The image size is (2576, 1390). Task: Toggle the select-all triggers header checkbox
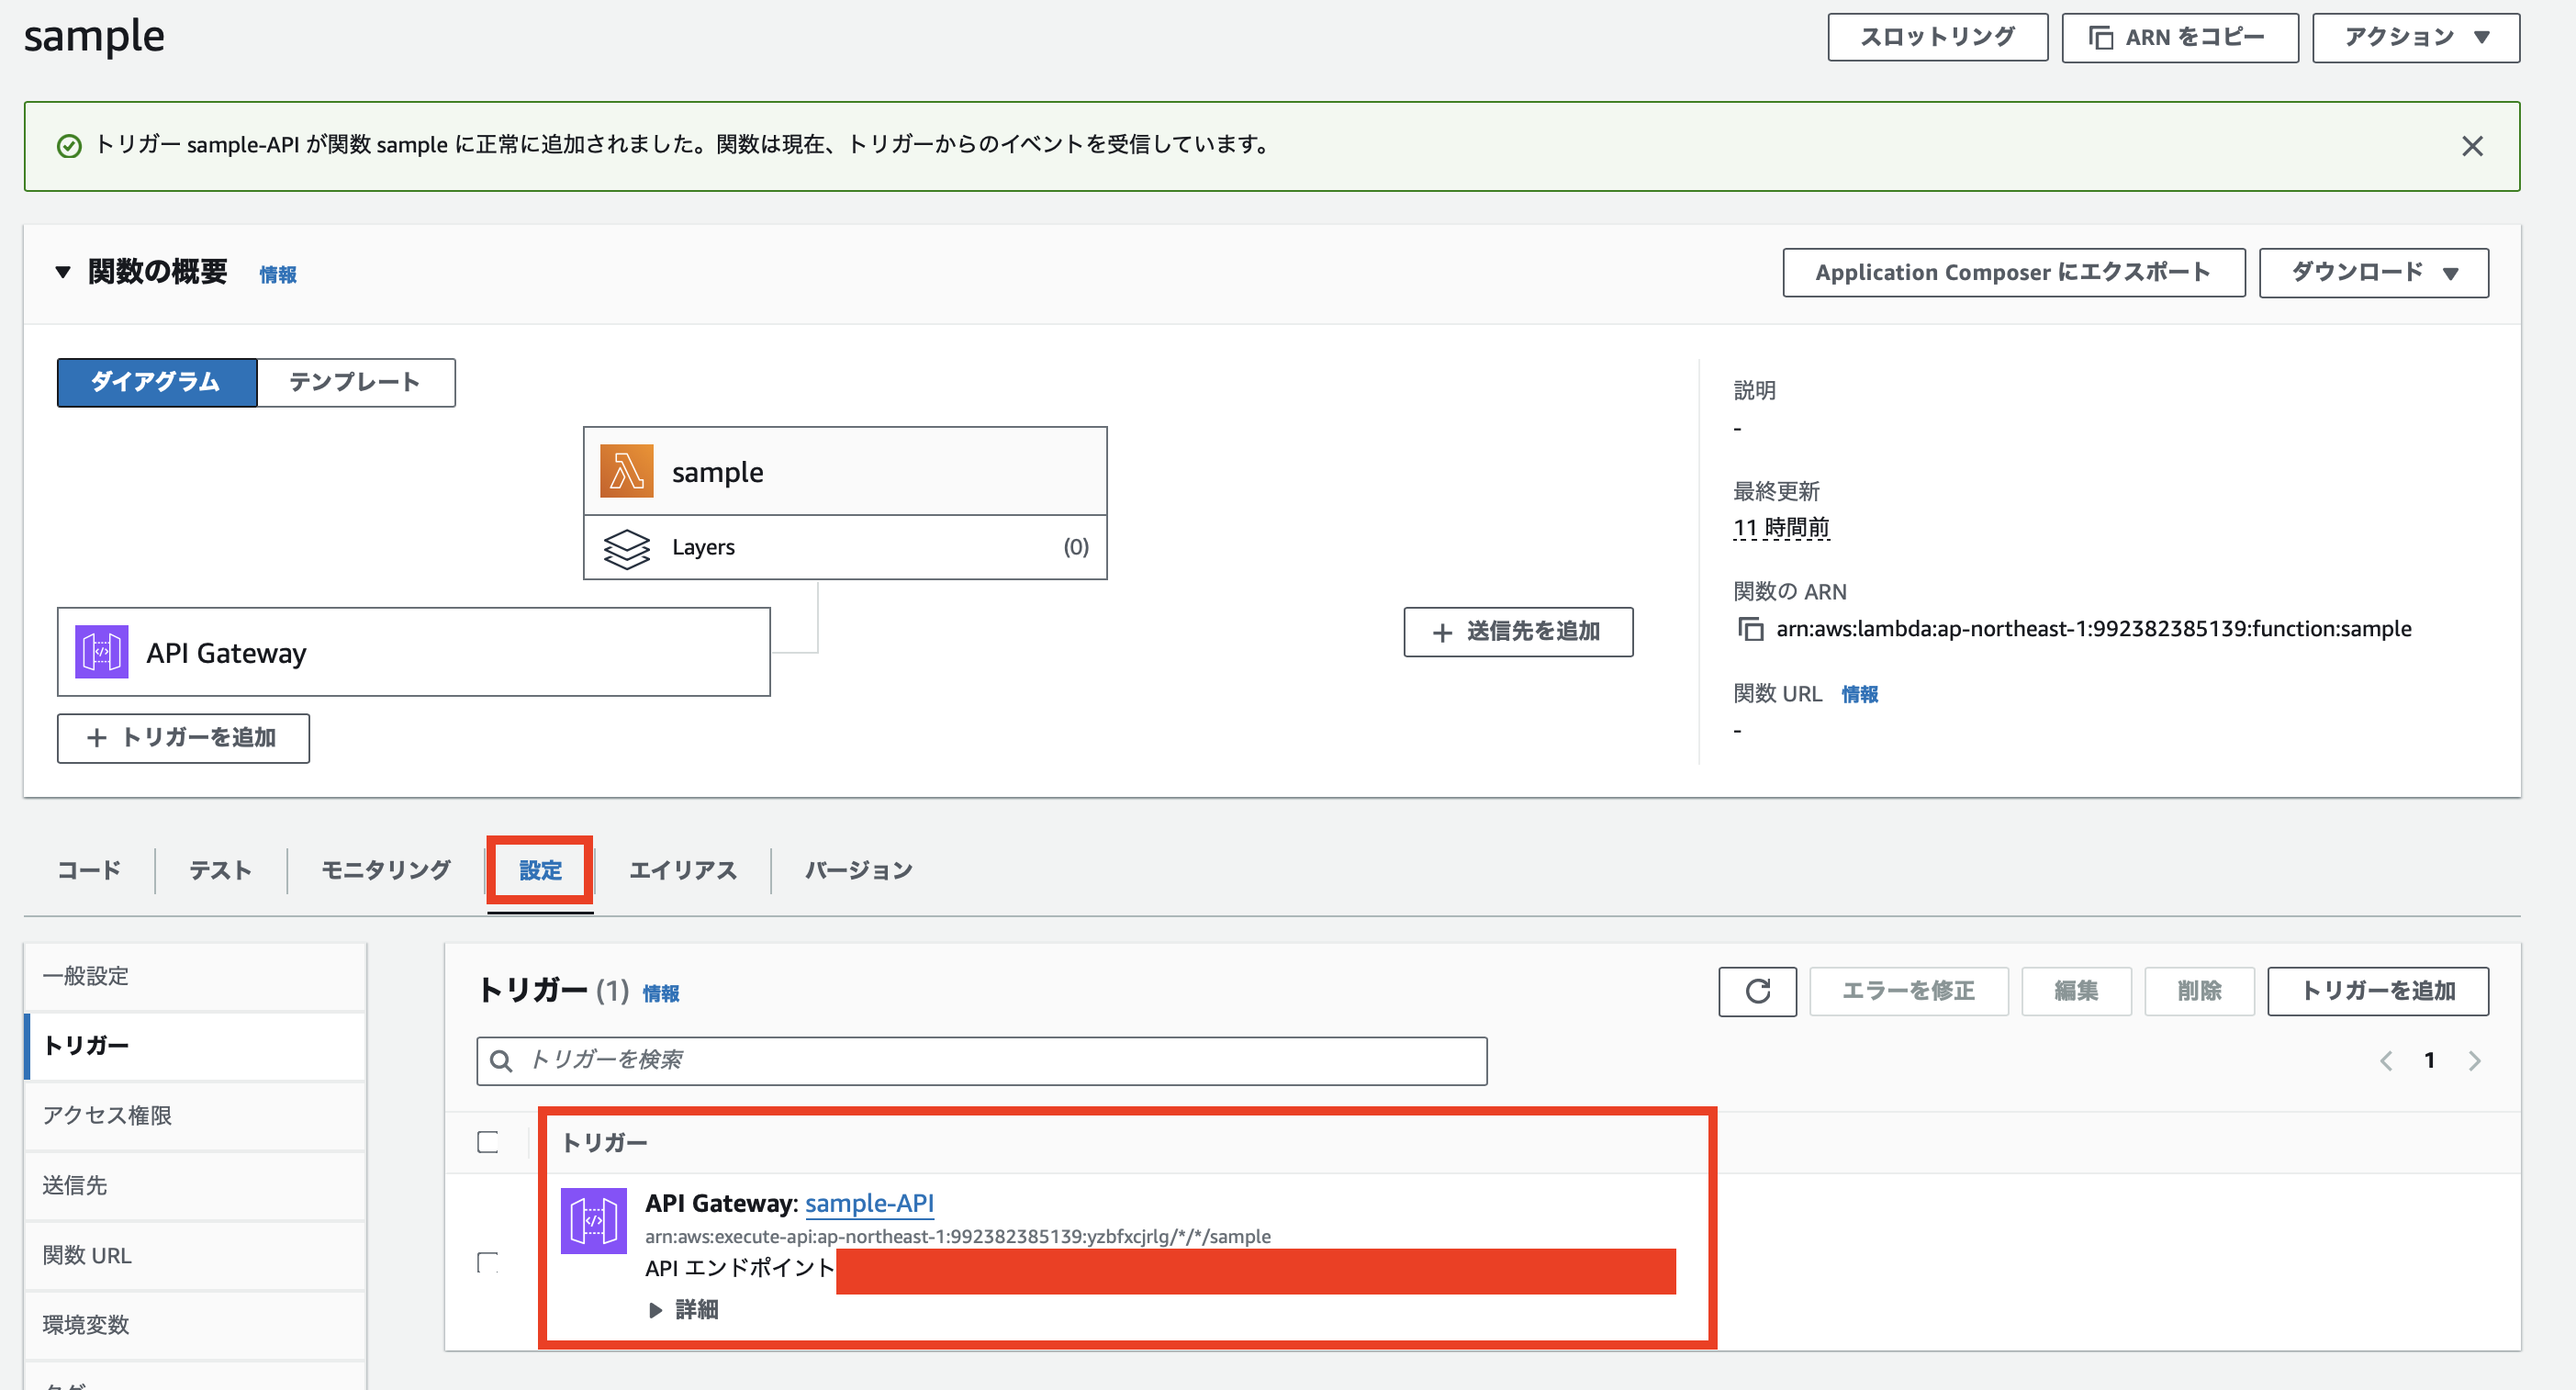click(488, 1142)
